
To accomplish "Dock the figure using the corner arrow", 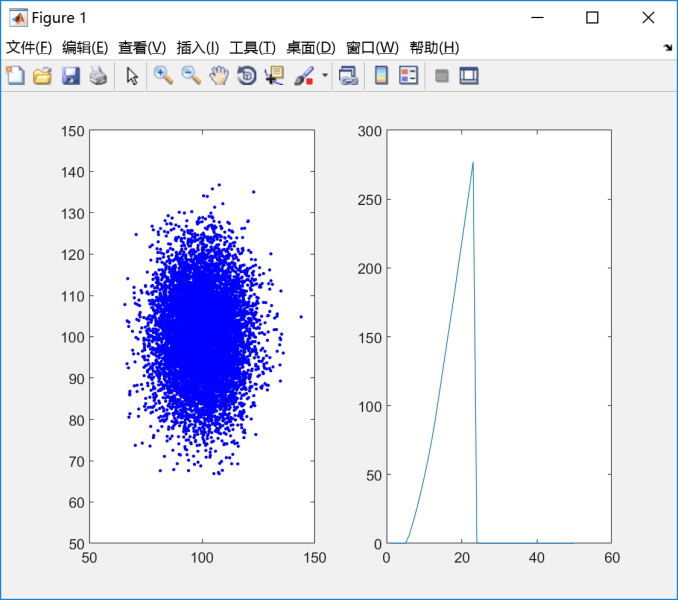I will click(x=668, y=48).
